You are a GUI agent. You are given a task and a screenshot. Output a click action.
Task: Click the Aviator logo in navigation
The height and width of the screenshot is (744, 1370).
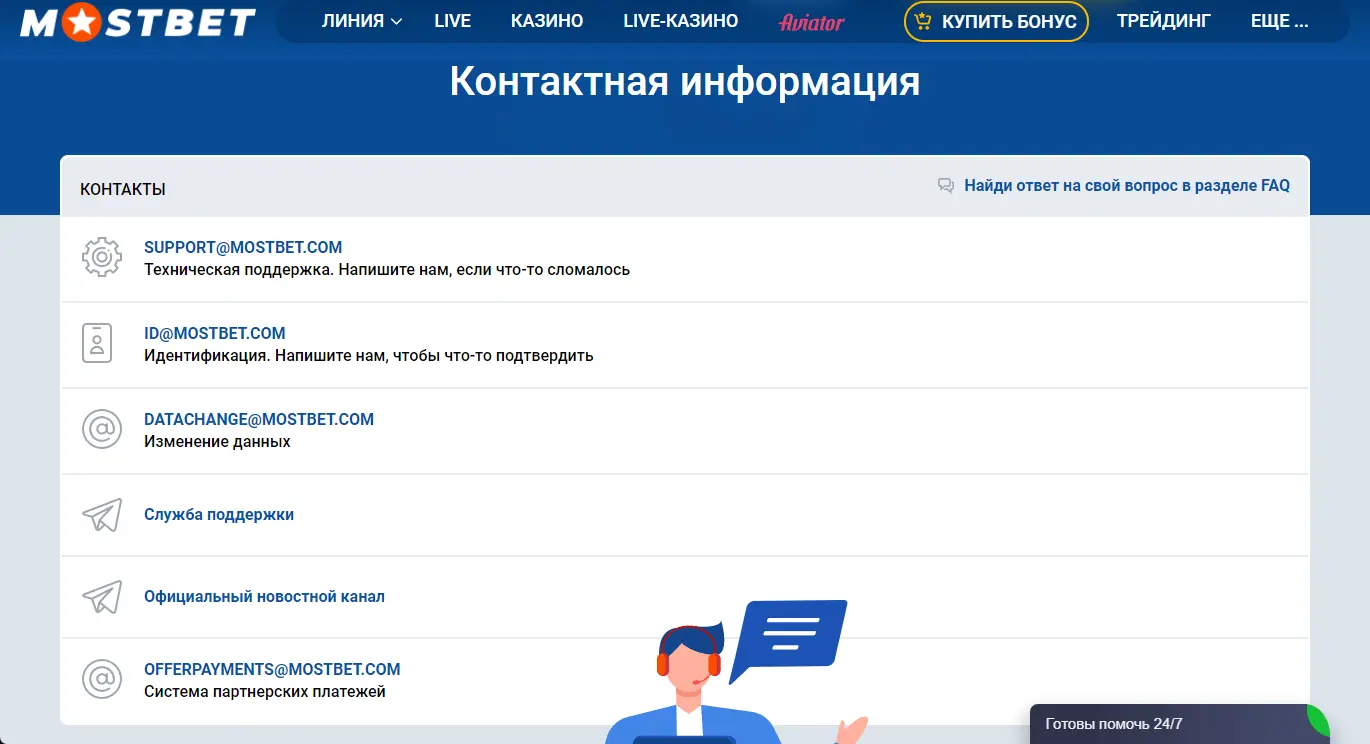(x=812, y=22)
